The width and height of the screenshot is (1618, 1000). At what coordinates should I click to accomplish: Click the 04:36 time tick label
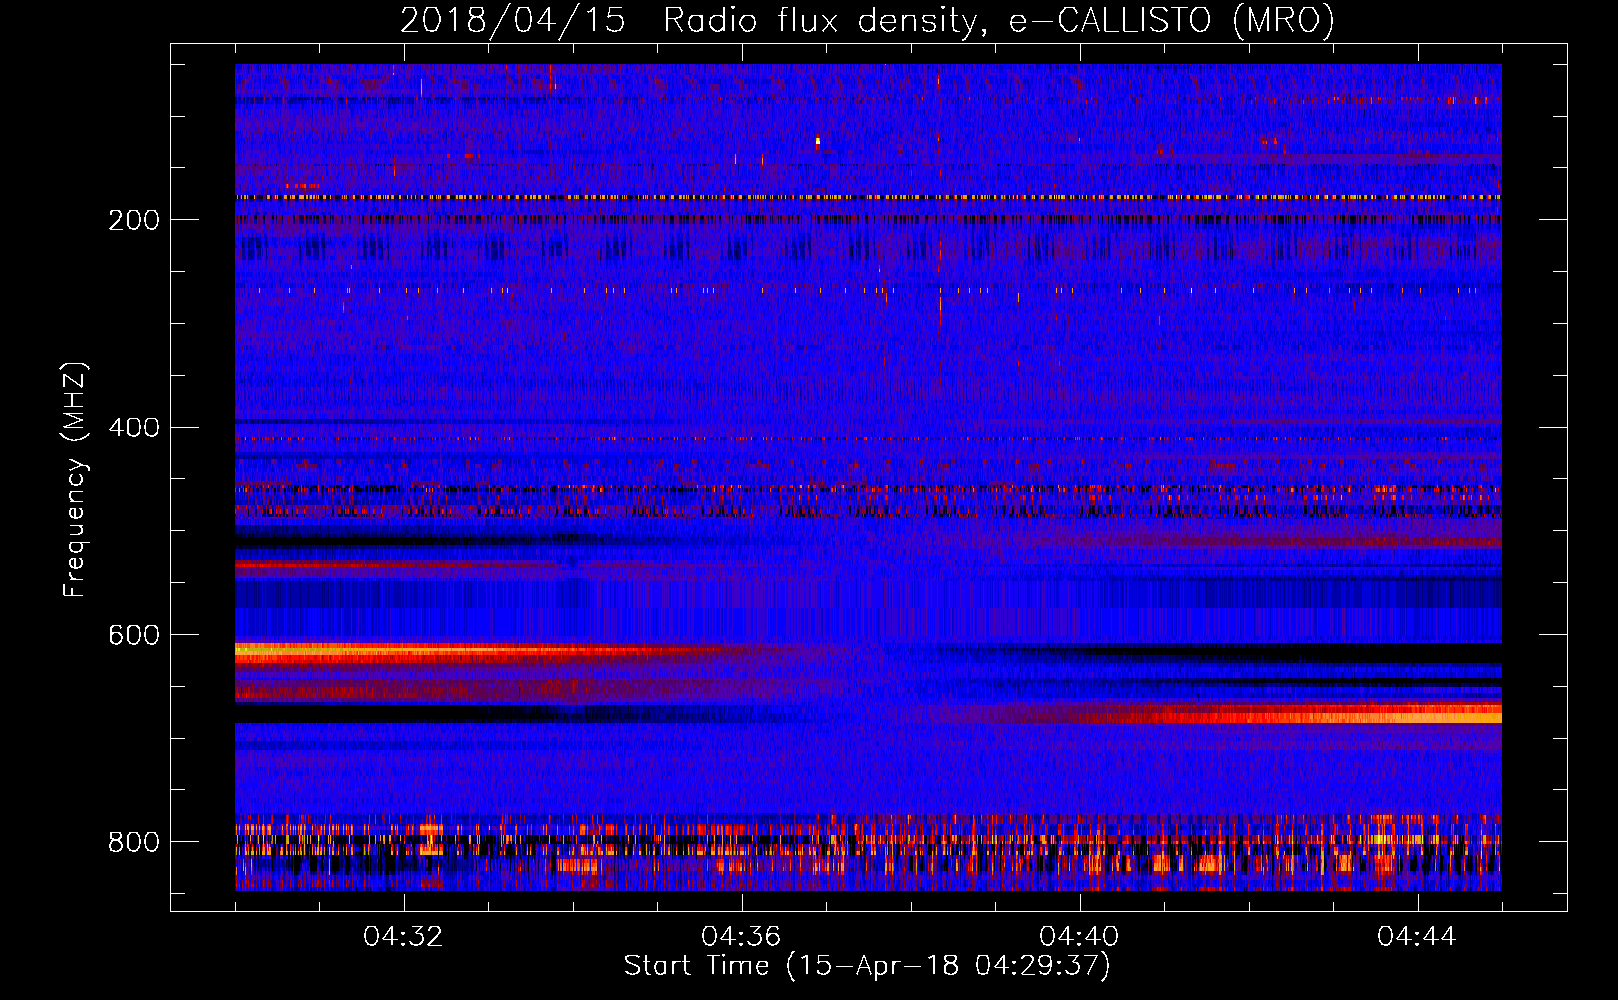point(741,937)
